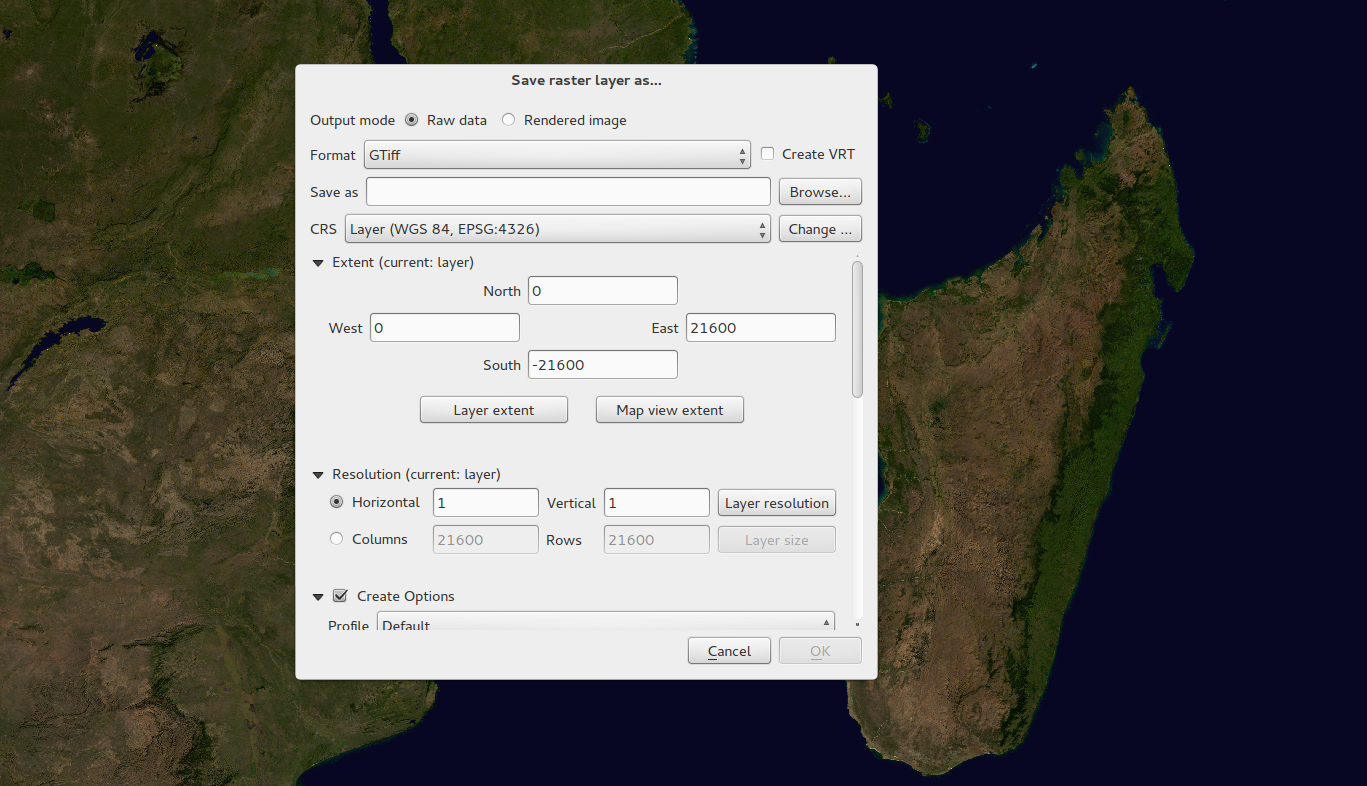The width and height of the screenshot is (1367, 786).
Task: Select the Rendered image output mode
Action: click(x=509, y=120)
